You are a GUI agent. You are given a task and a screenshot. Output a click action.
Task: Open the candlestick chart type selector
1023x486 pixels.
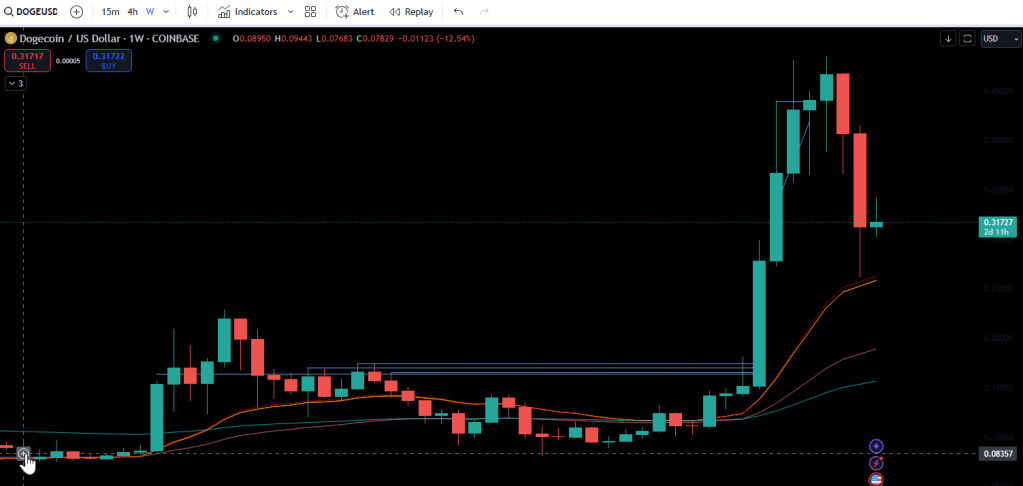(x=192, y=12)
